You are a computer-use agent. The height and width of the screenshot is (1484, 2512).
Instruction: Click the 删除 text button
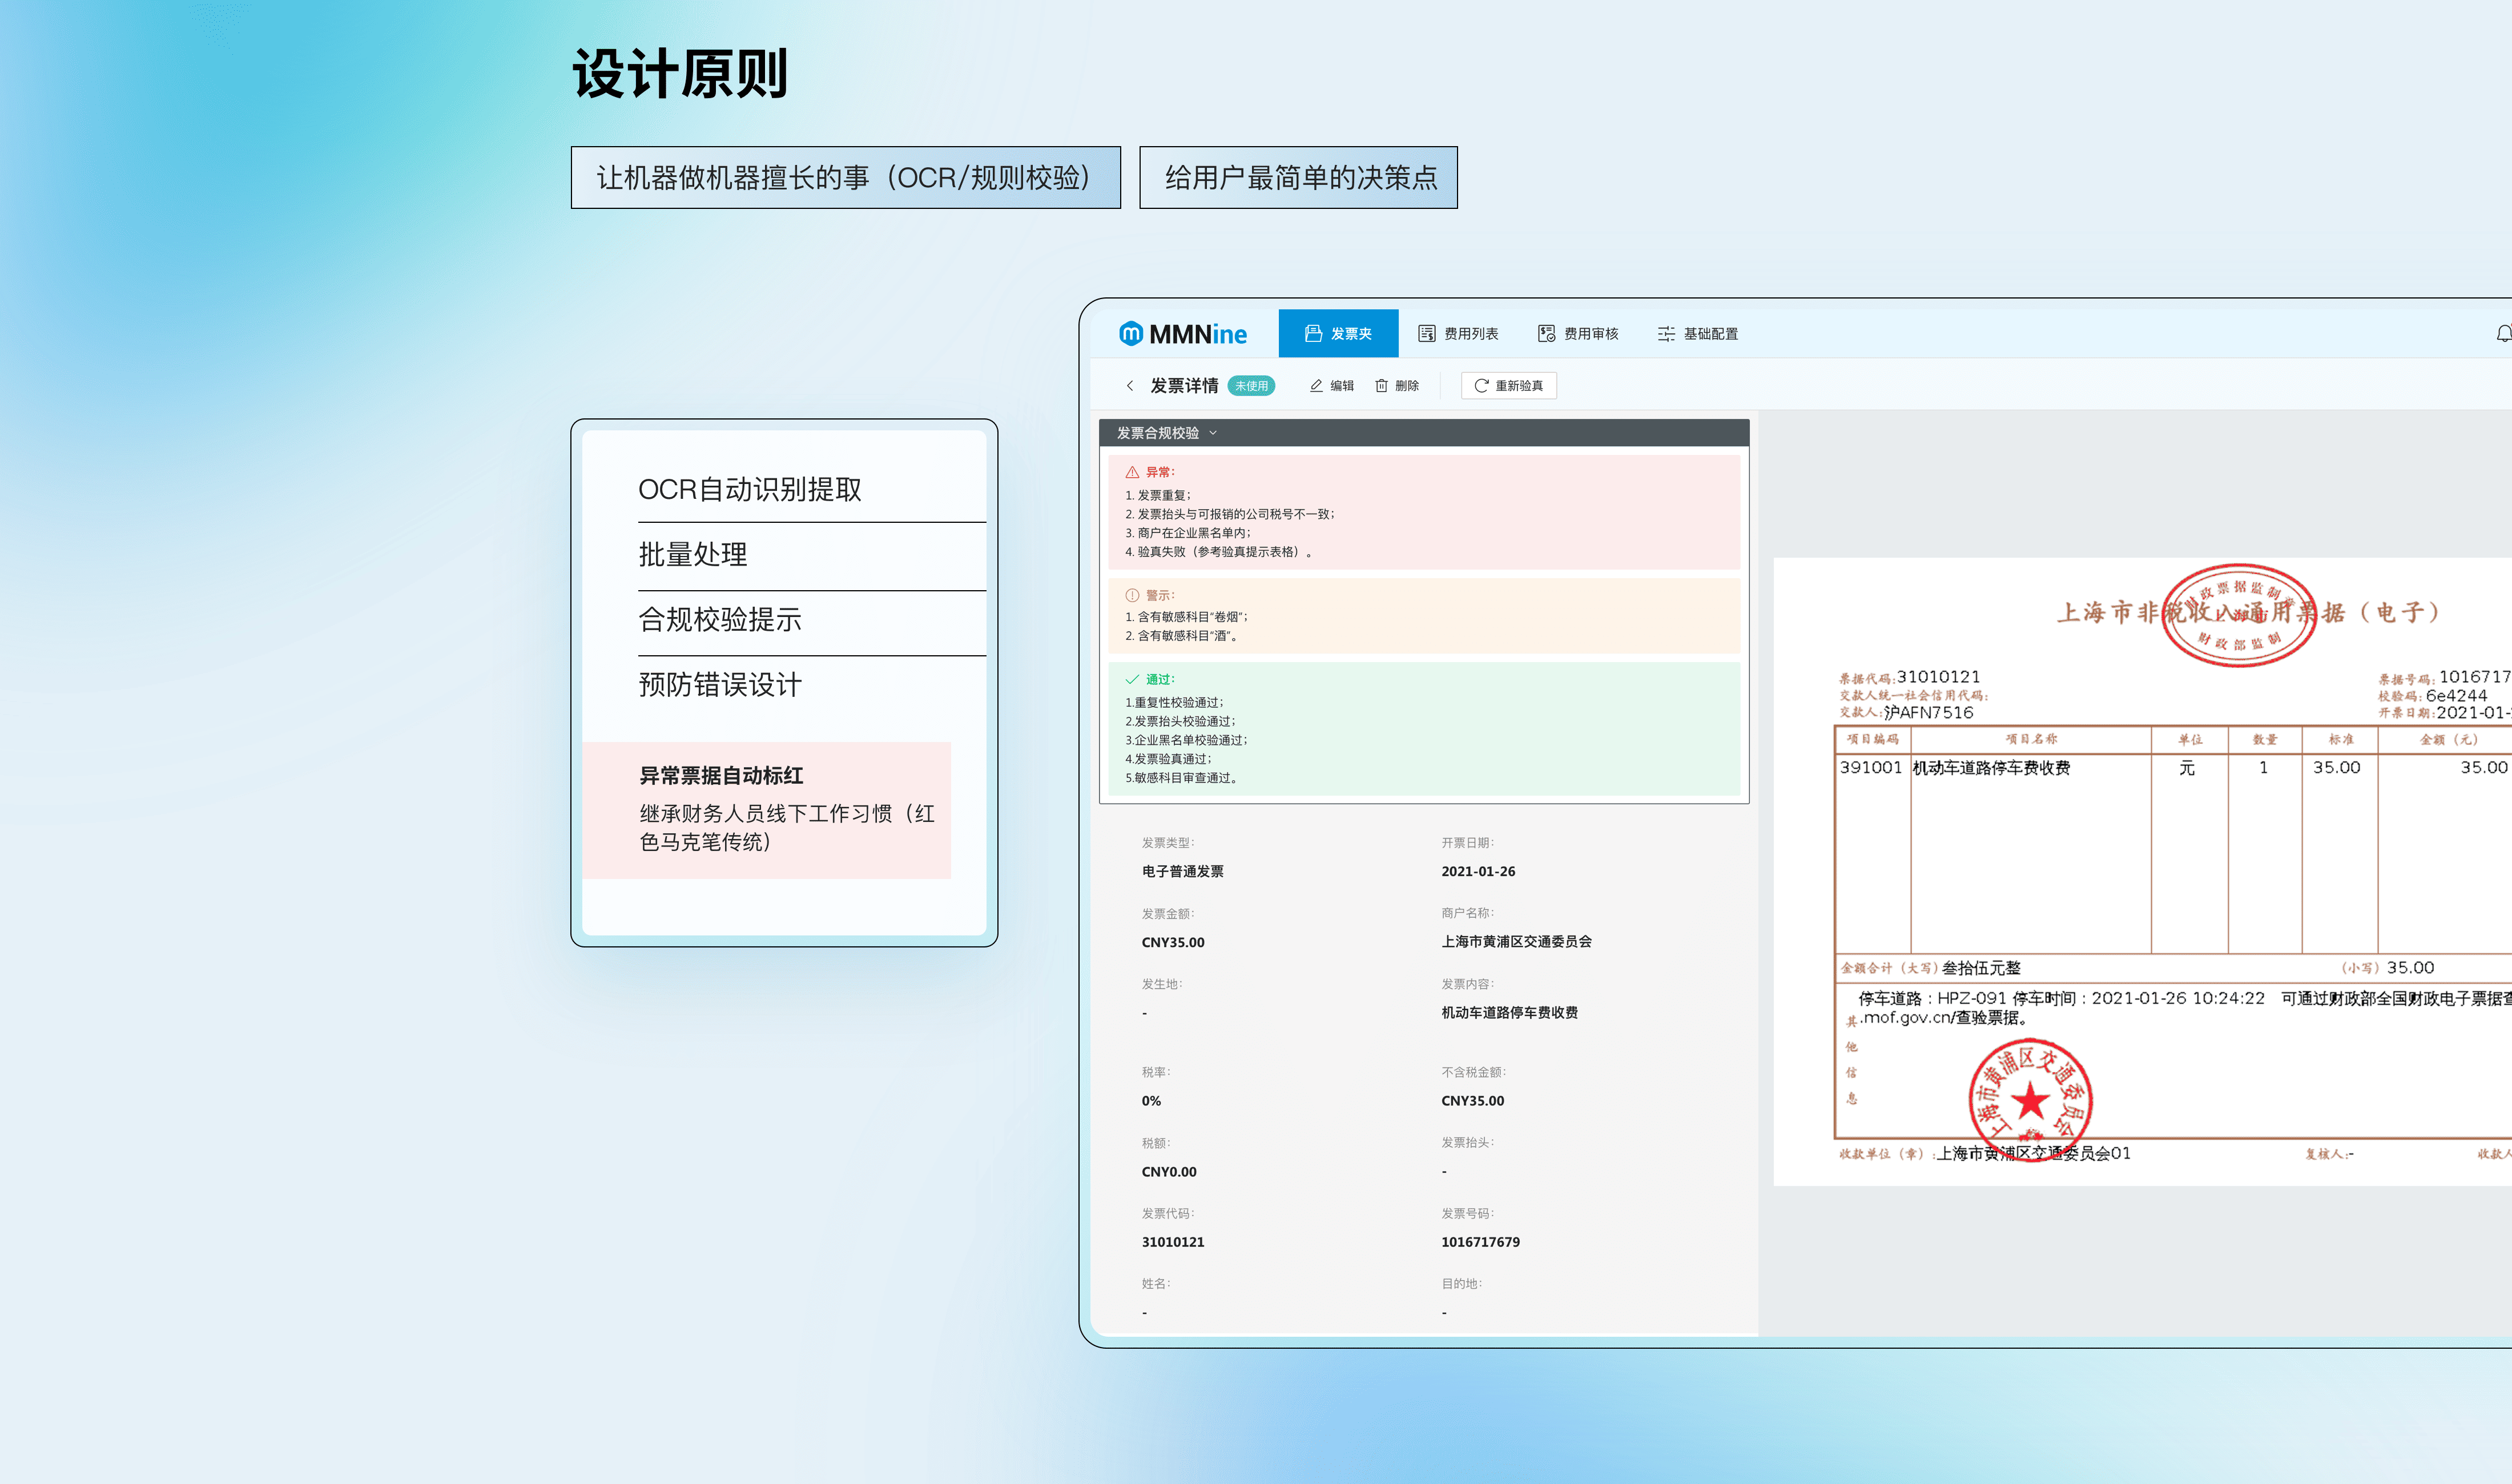click(x=1407, y=386)
